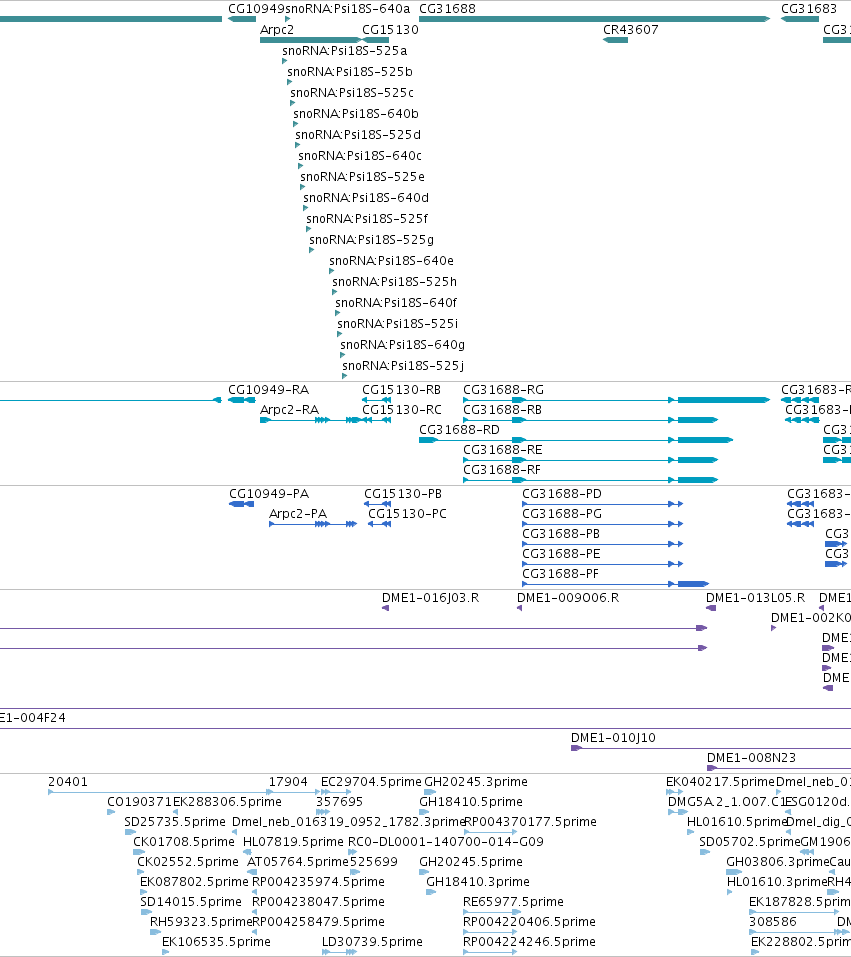The height and width of the screenshot is (957, 851).
Task: Click the DME1-008N23 clone feature
Action: coord(779,768)
